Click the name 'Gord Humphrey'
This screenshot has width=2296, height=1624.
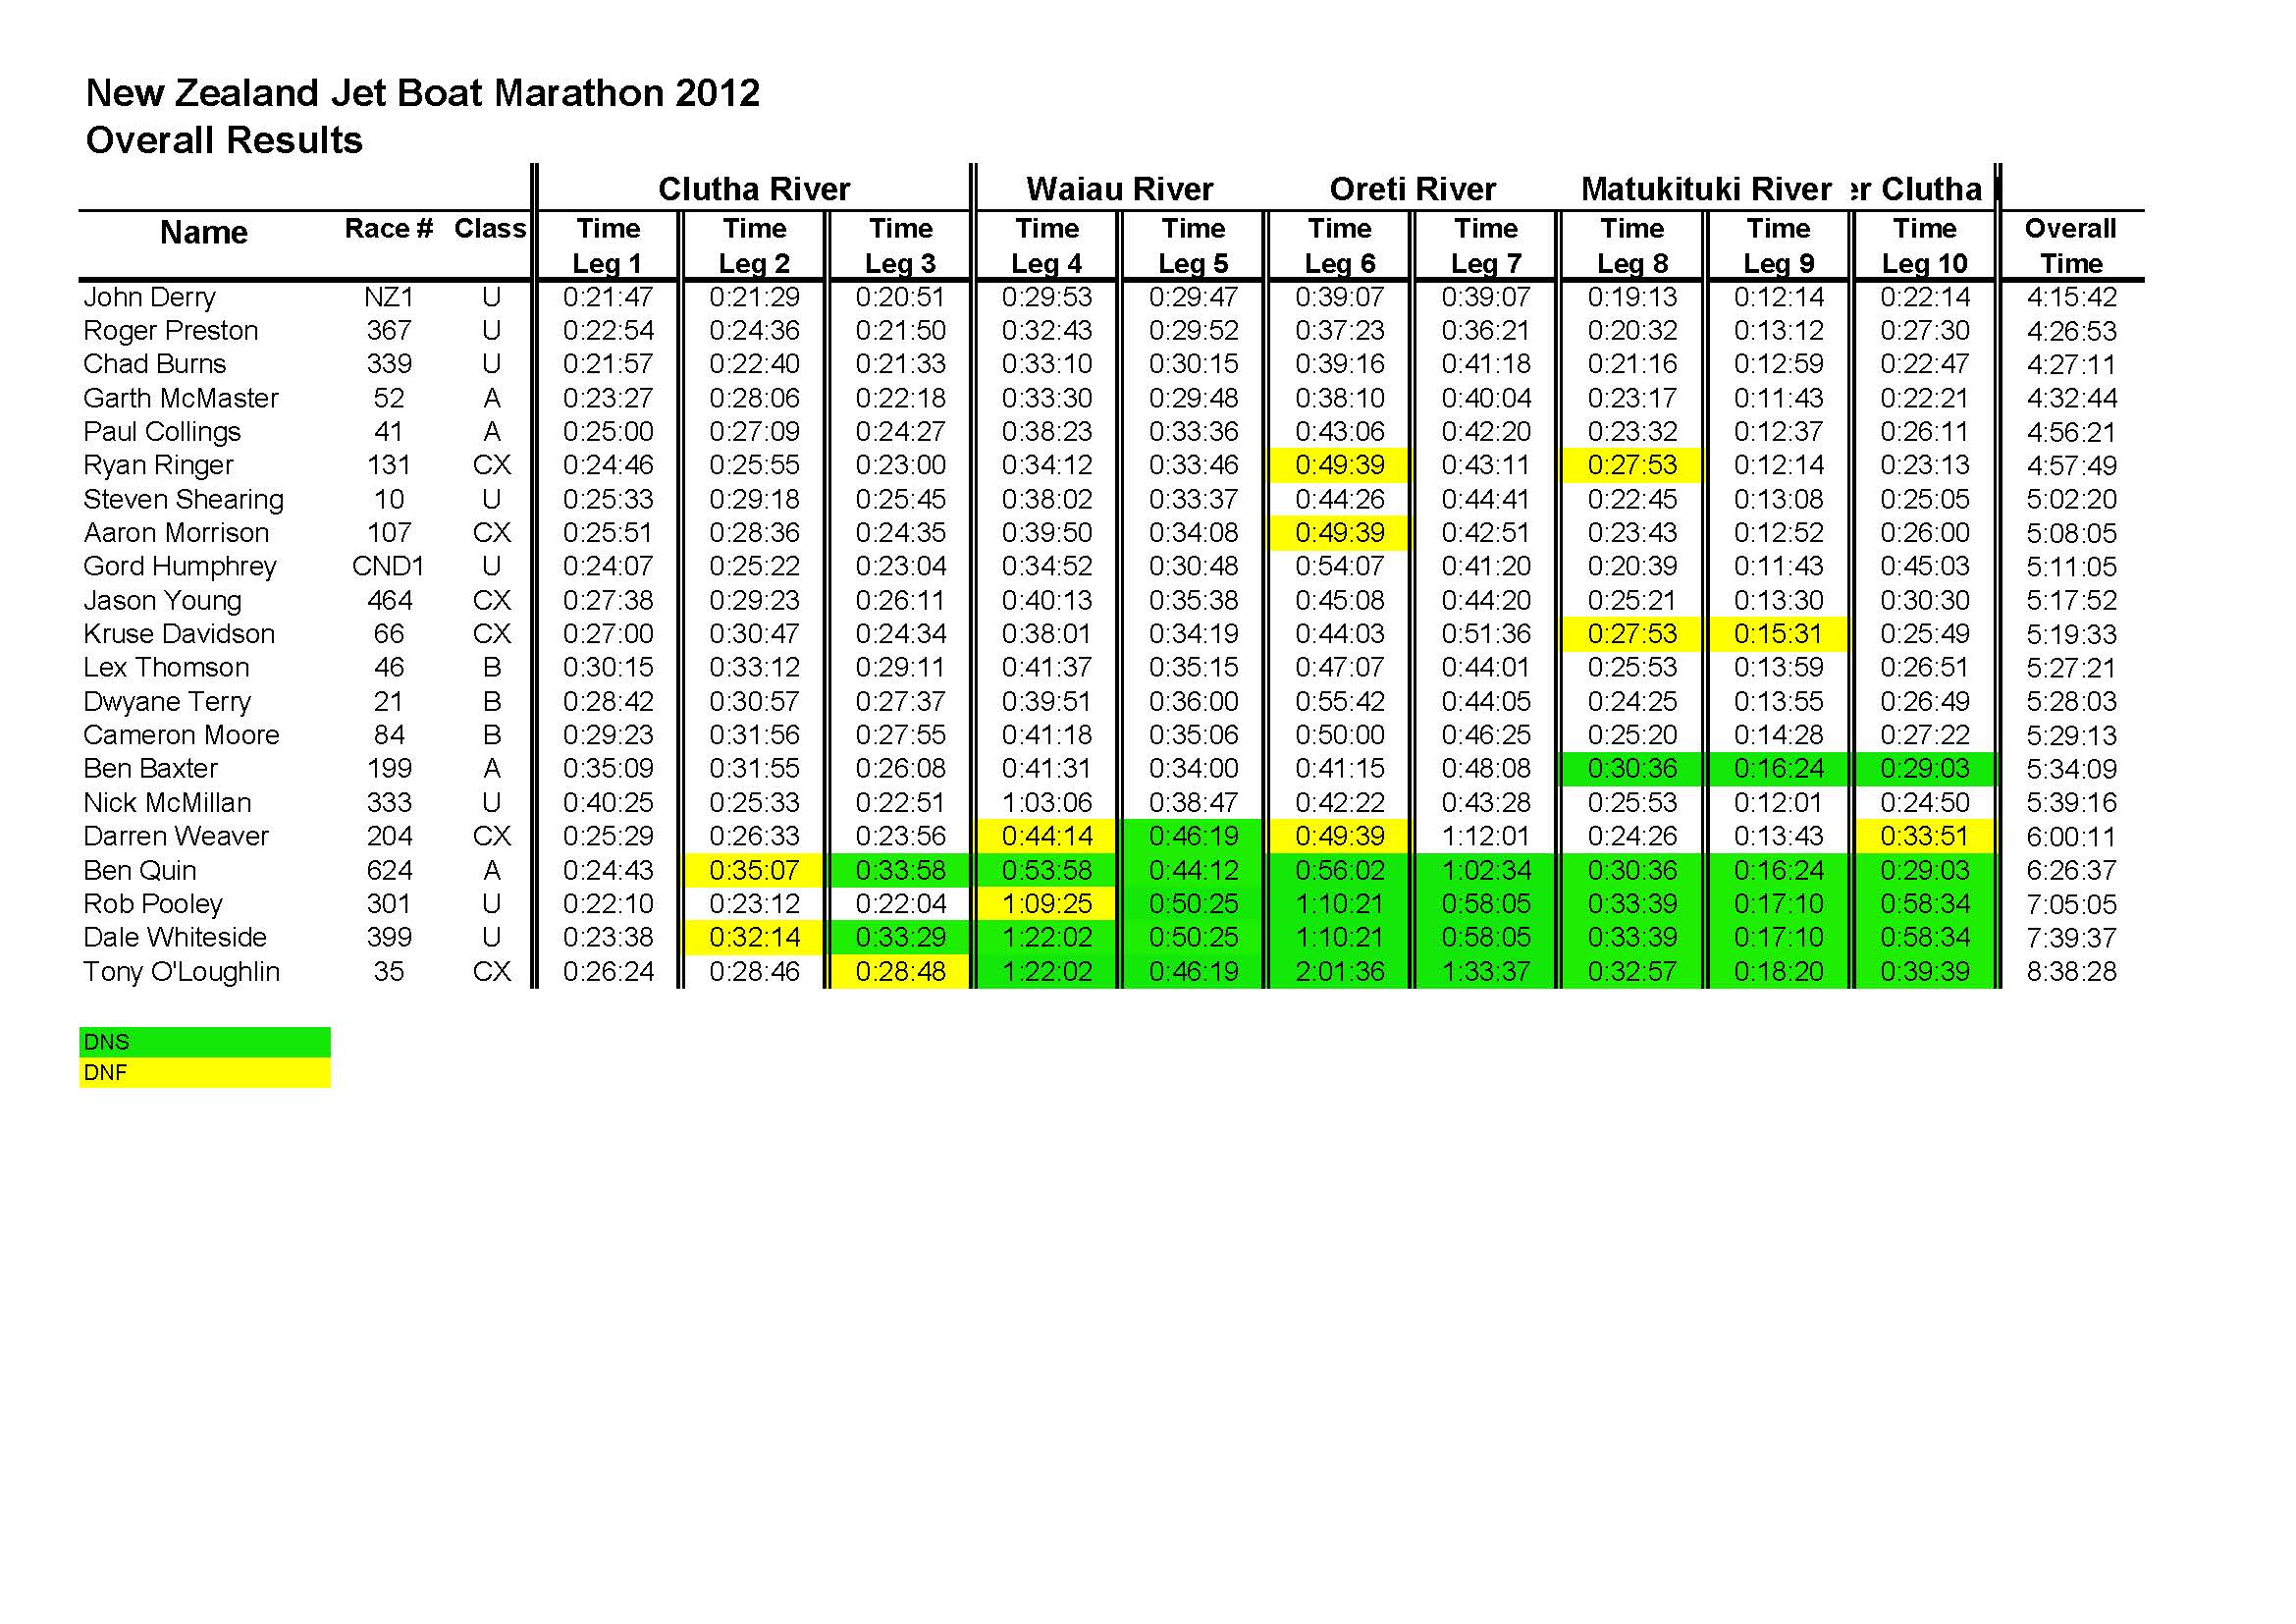(x=180, y=566)
